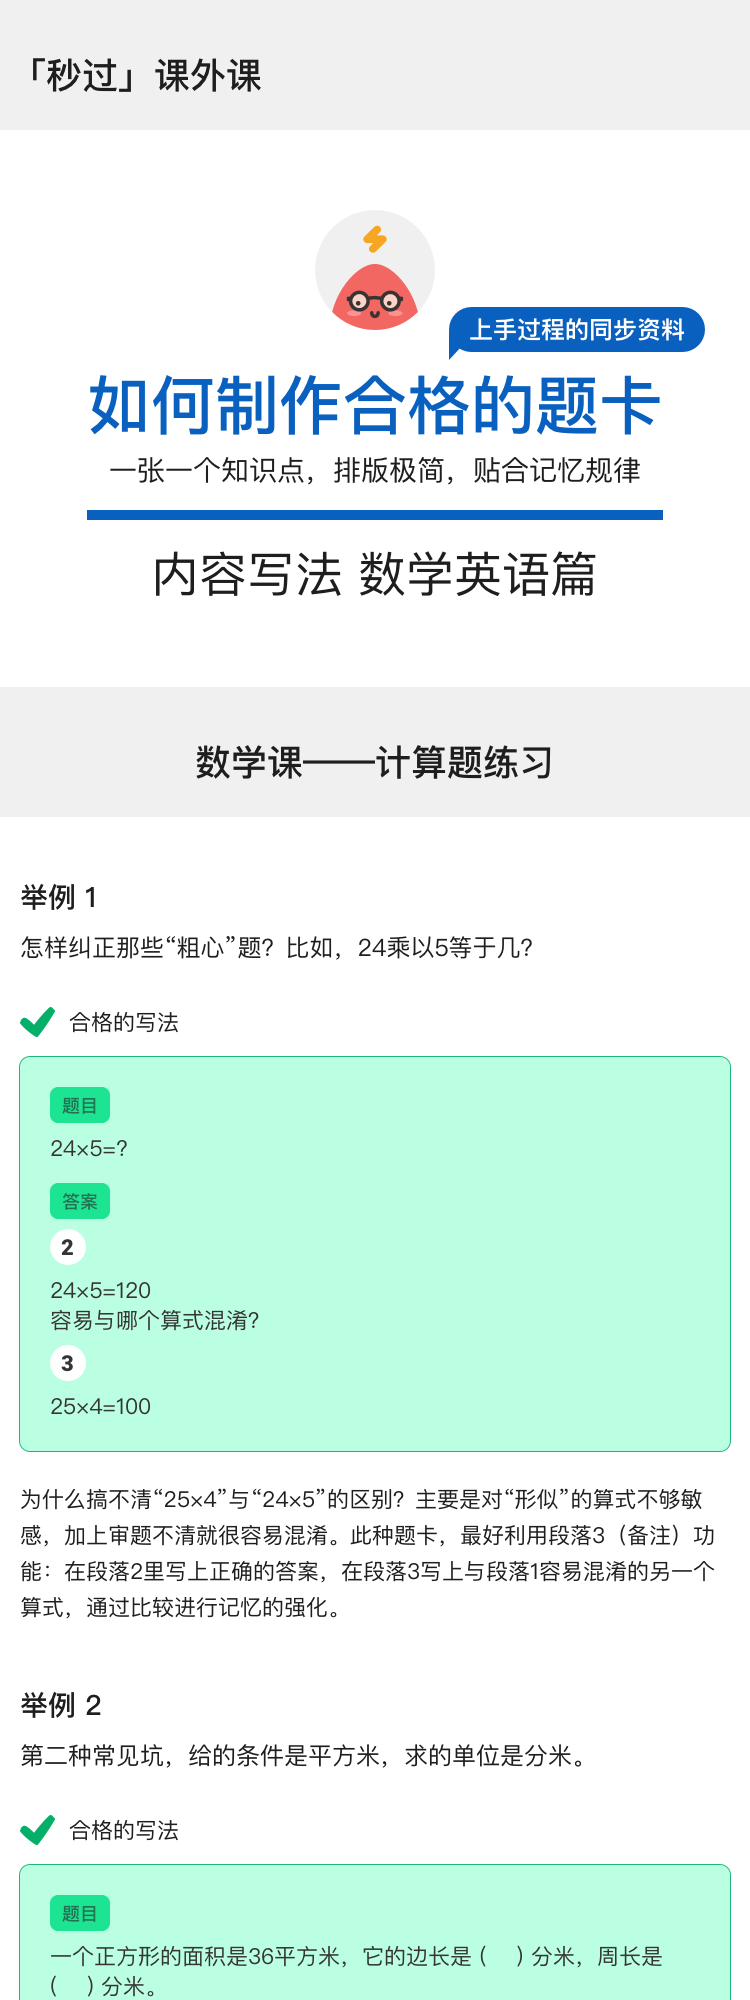The image size is (750, 2000).
Task: Click the blue title 如何制作合格的题卡
Action: point(374,406)
